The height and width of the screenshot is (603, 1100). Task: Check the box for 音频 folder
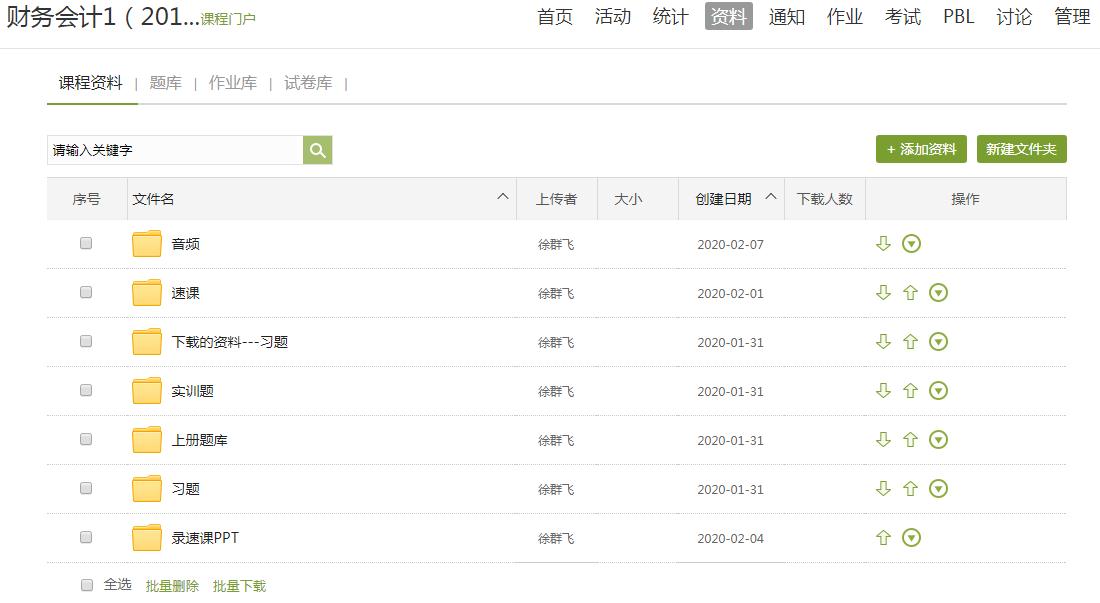click(x=86, y=243)
